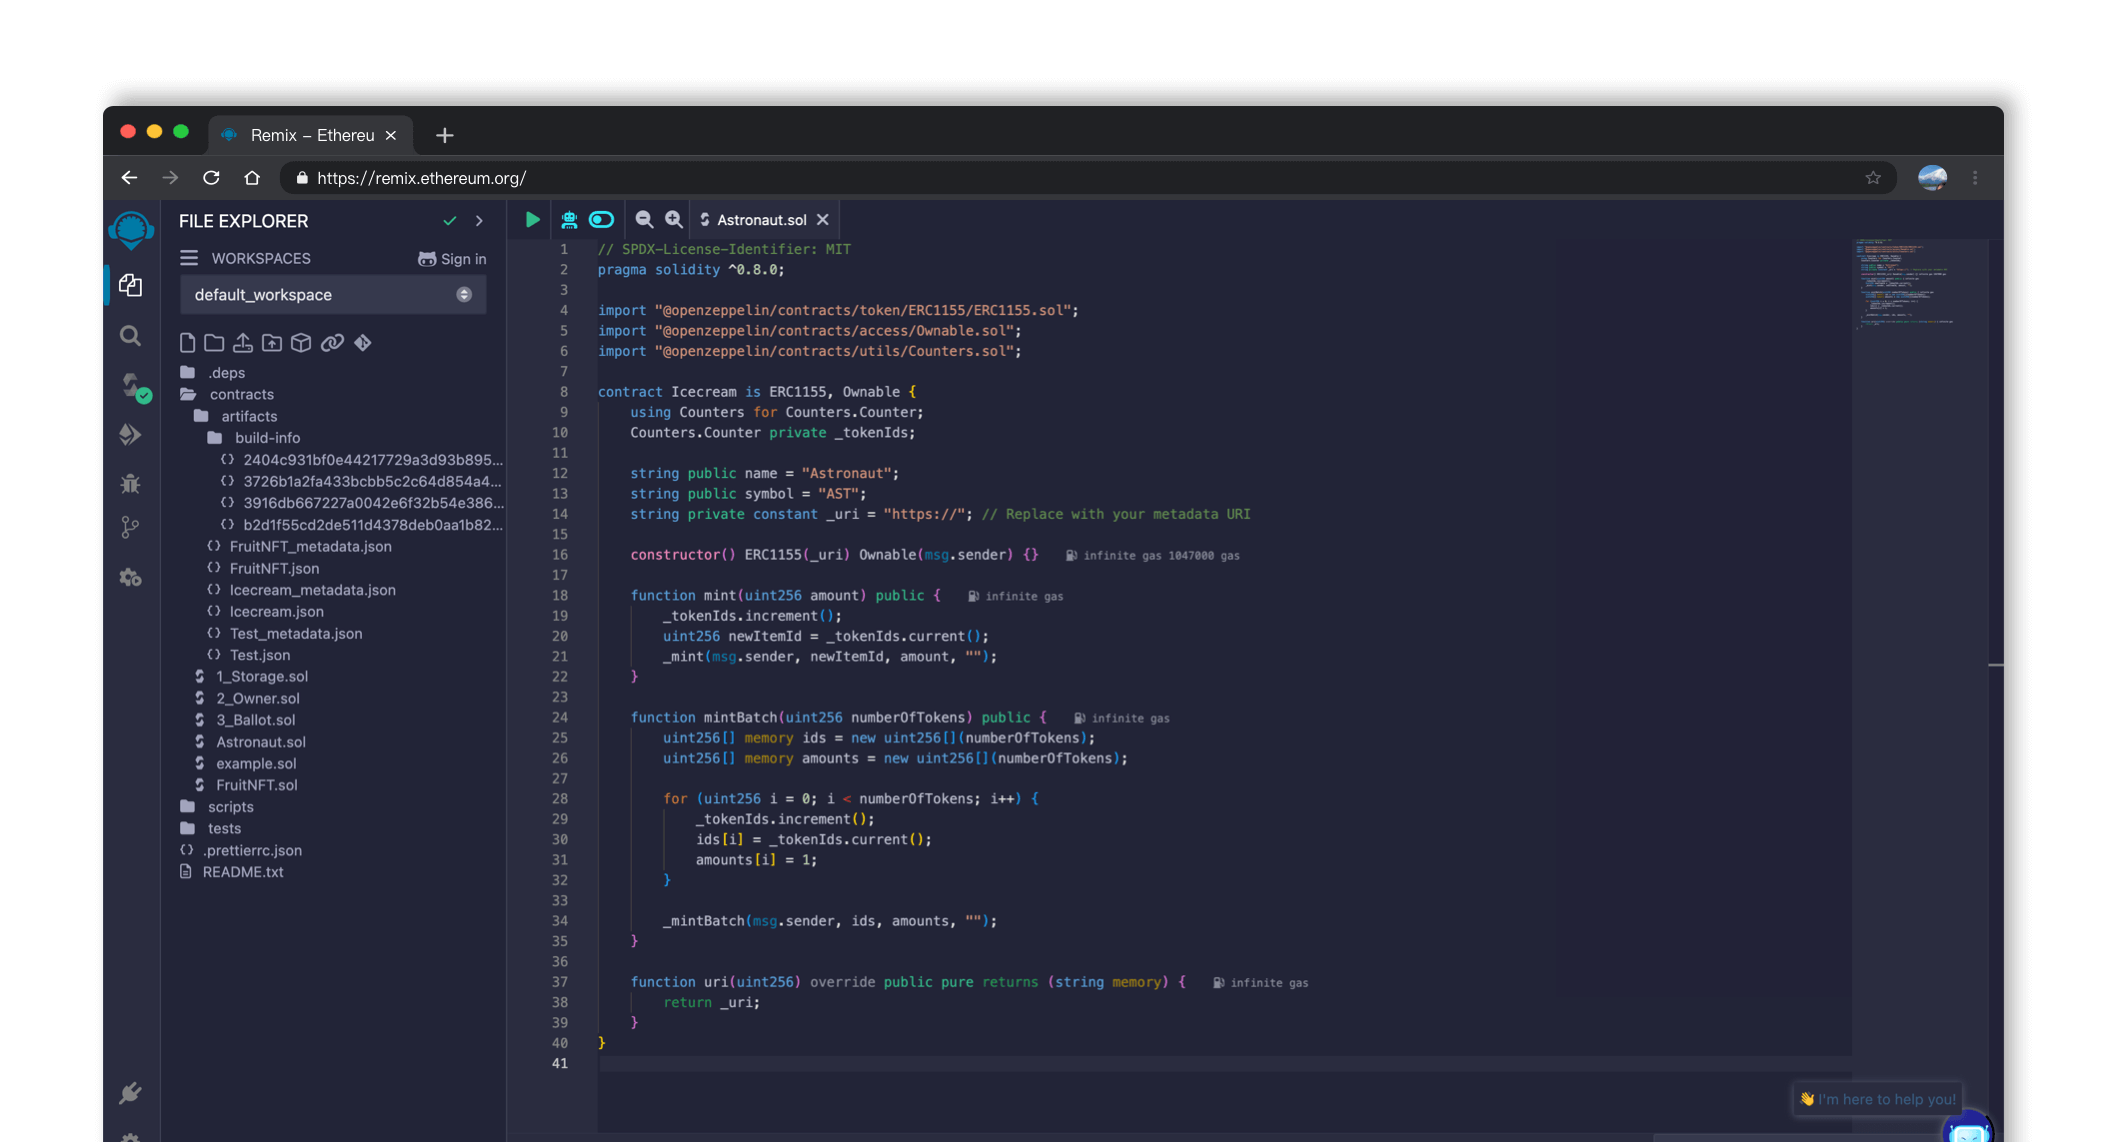Open the Git panel in the sidebar

point(130,527)
